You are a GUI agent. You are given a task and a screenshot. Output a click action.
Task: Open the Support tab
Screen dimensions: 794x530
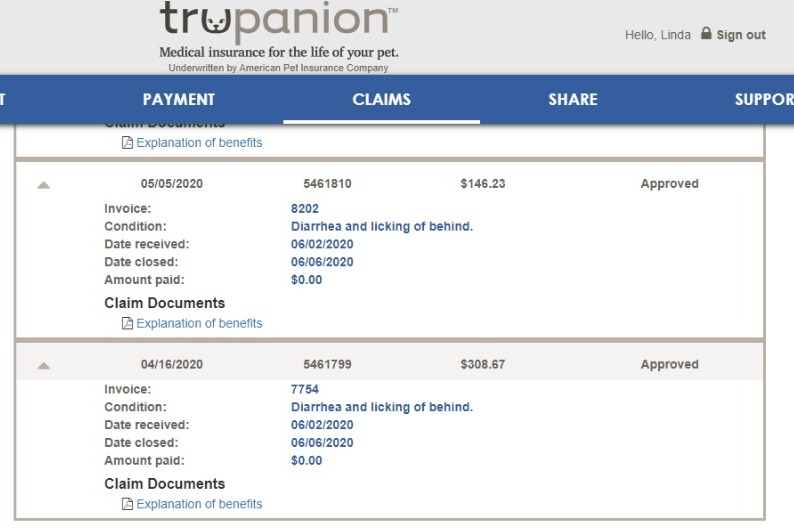[764, 99]
